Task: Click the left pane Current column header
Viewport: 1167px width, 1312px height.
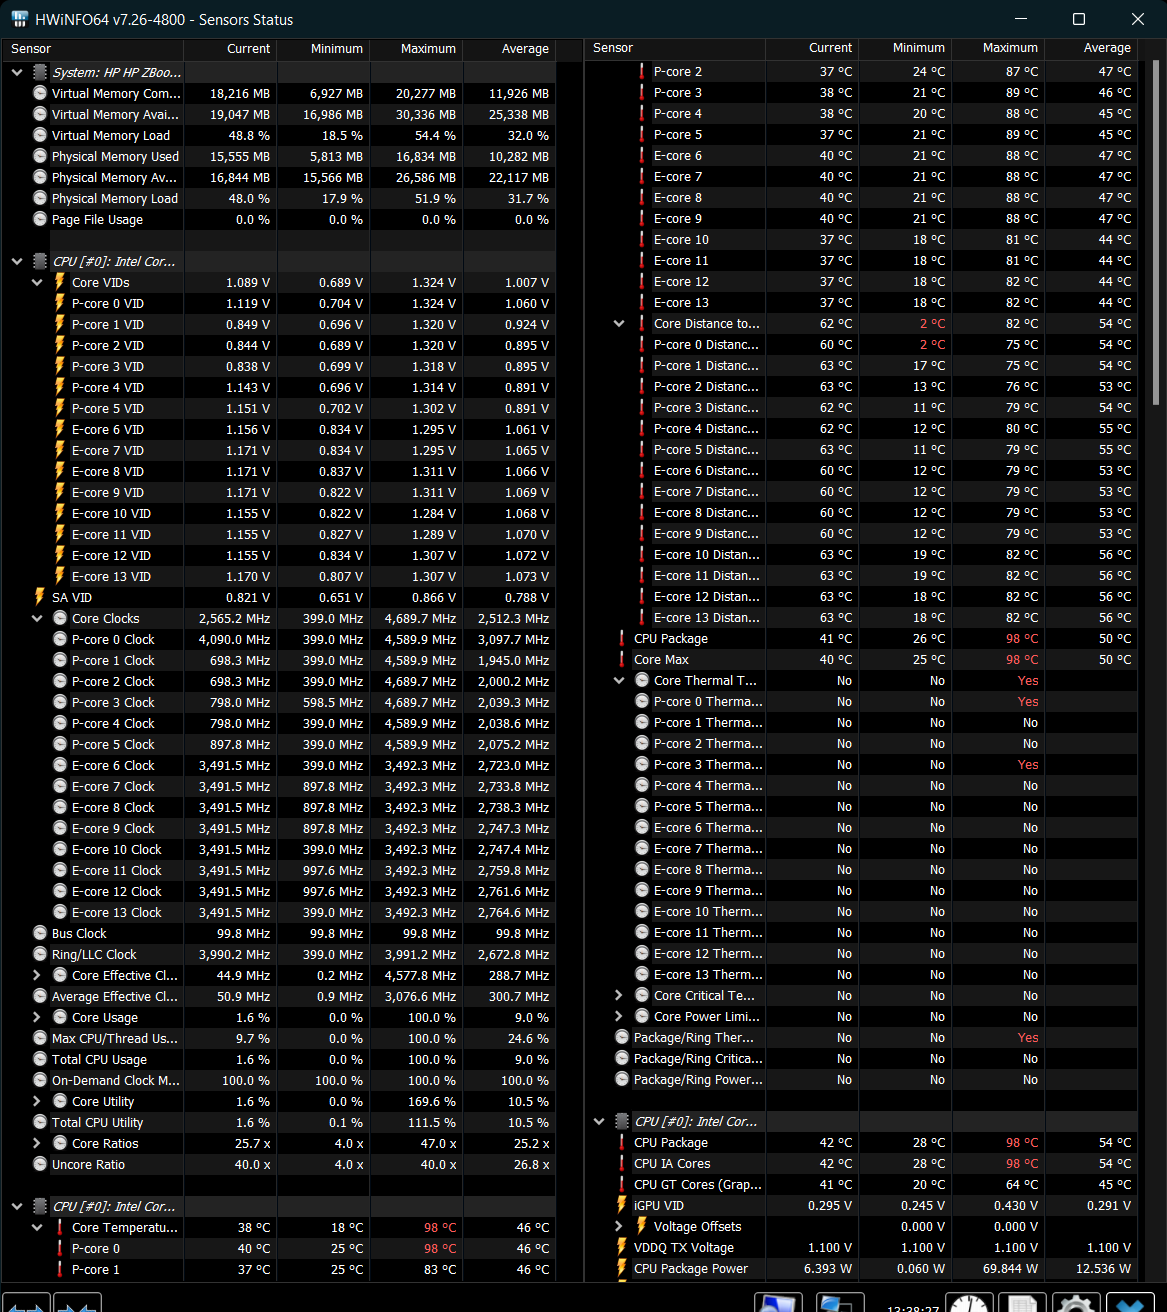Action: click(230, 48)
